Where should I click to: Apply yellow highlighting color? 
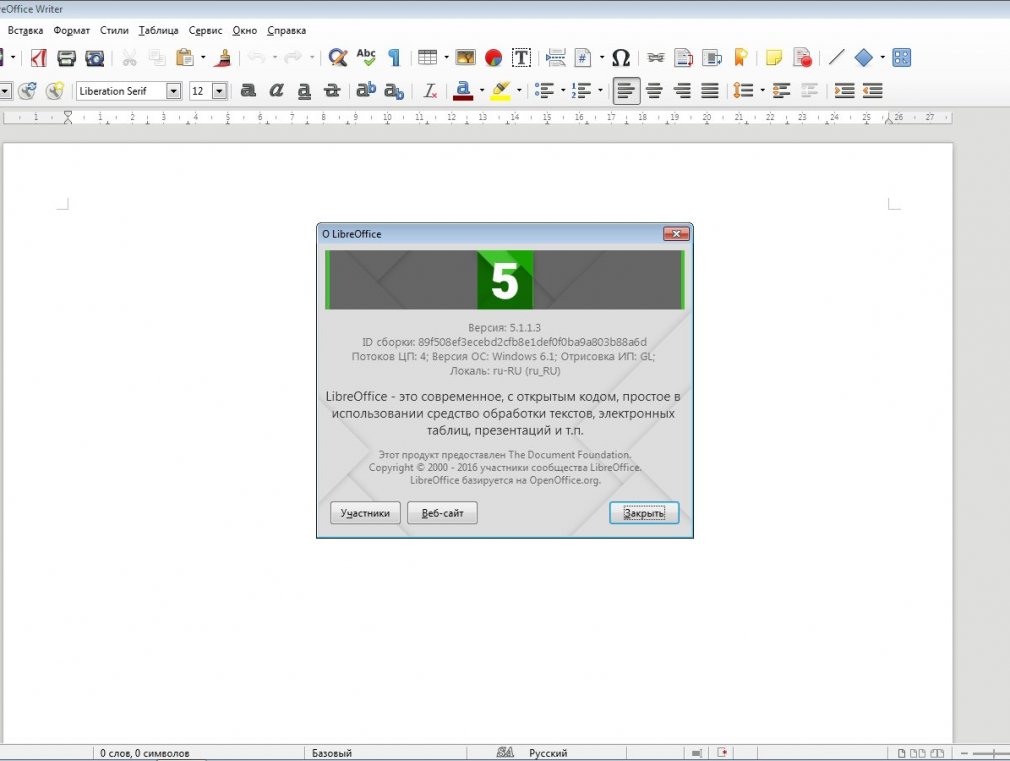pos(500,91)
